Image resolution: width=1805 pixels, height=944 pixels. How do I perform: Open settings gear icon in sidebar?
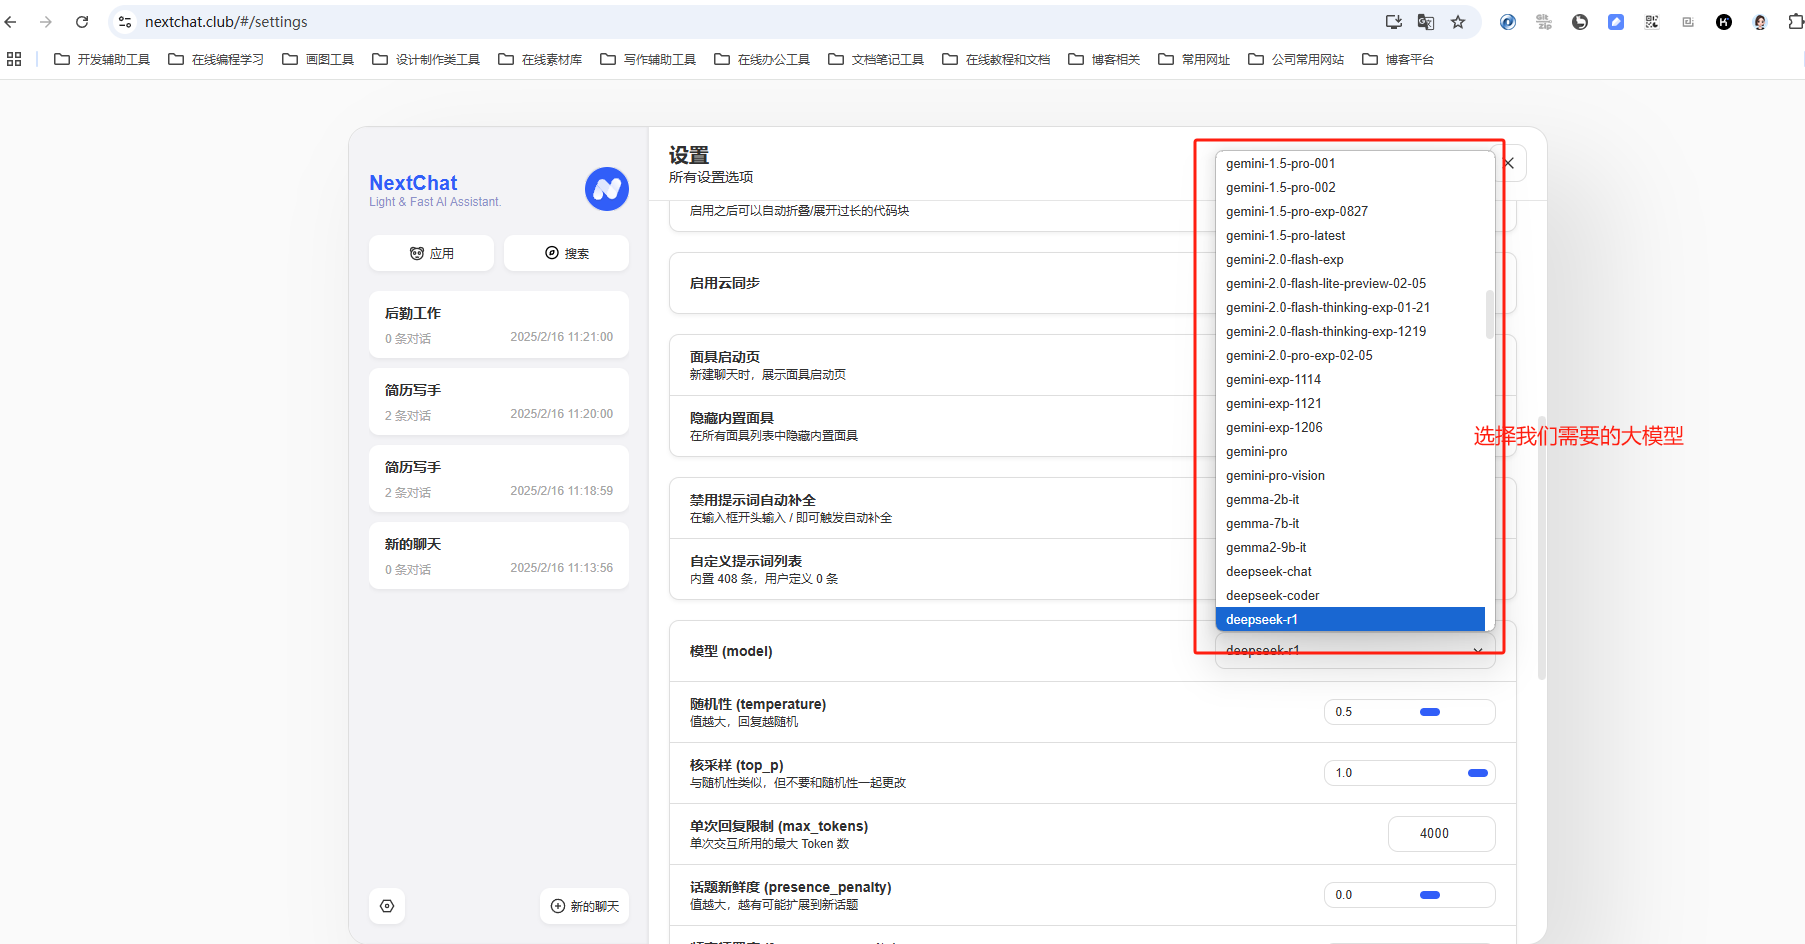click(x=387, y=906)
